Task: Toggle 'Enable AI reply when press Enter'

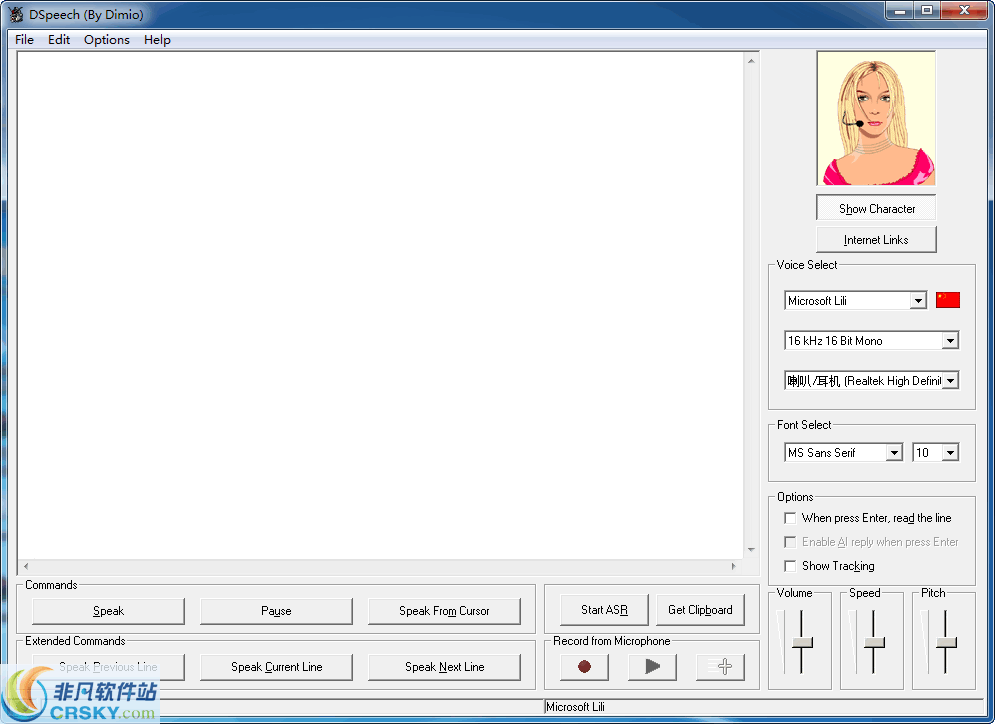Action: (790, 542)
